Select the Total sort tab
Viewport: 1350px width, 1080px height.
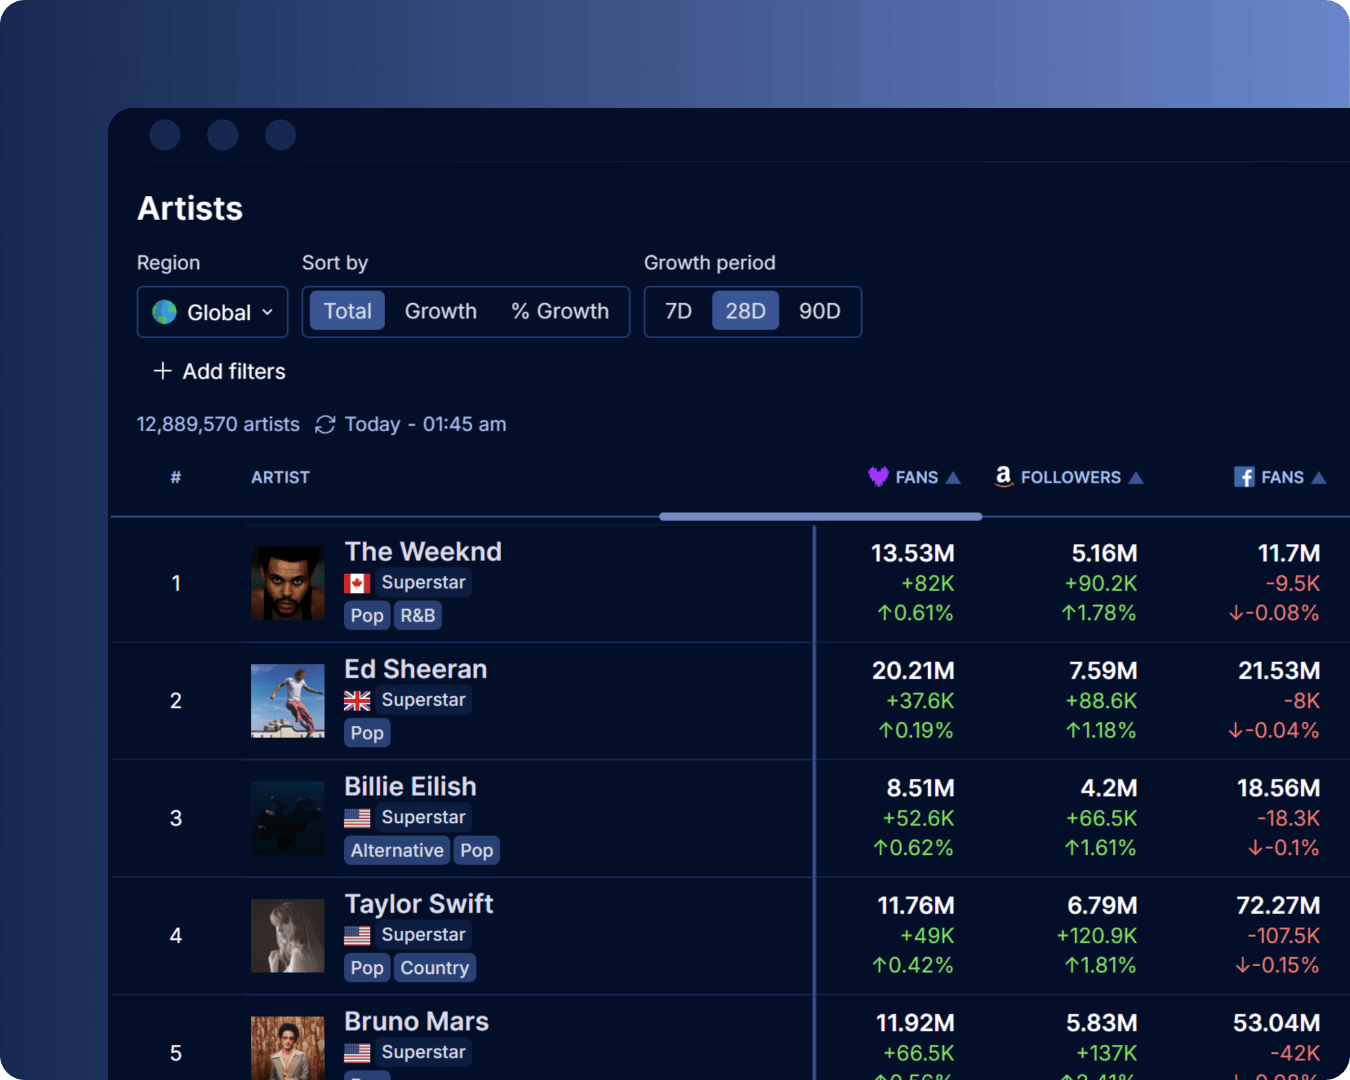tap(347, 311)
